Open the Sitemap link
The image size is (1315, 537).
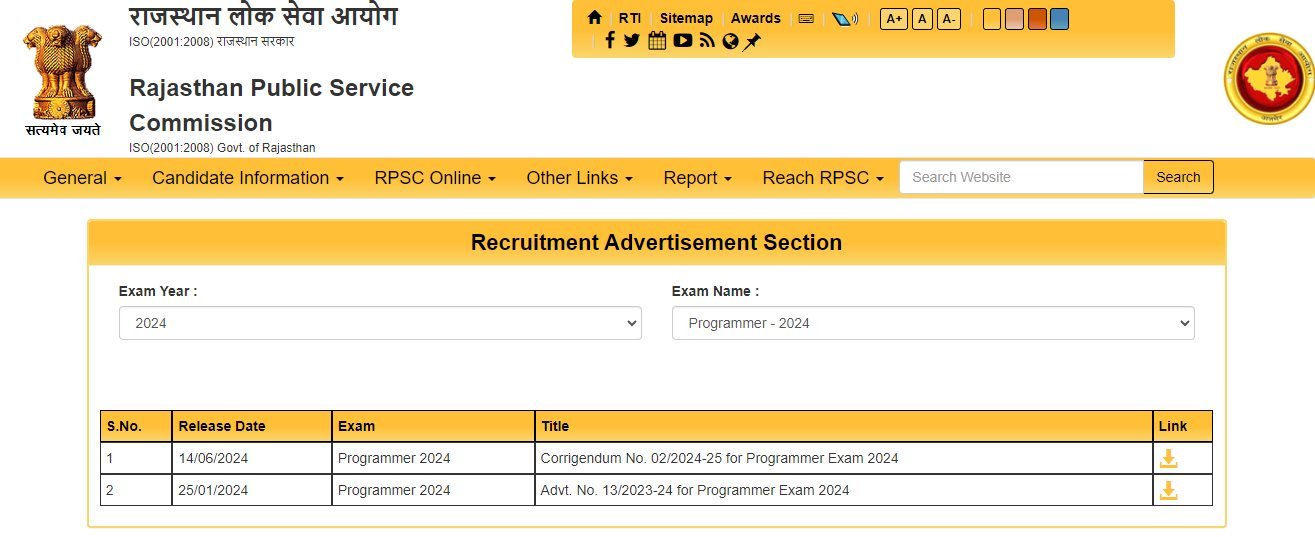pos(686,18)
